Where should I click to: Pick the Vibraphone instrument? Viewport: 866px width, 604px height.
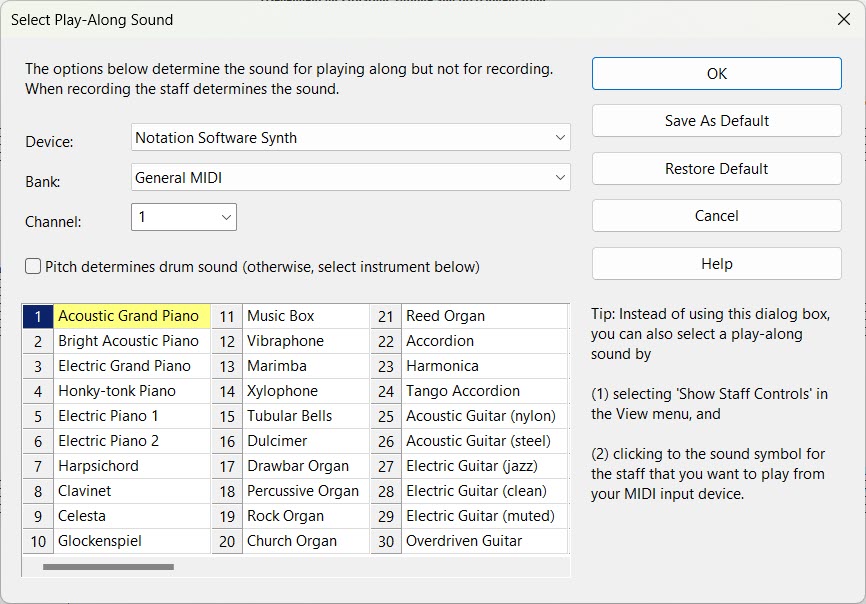click(284, 341)
